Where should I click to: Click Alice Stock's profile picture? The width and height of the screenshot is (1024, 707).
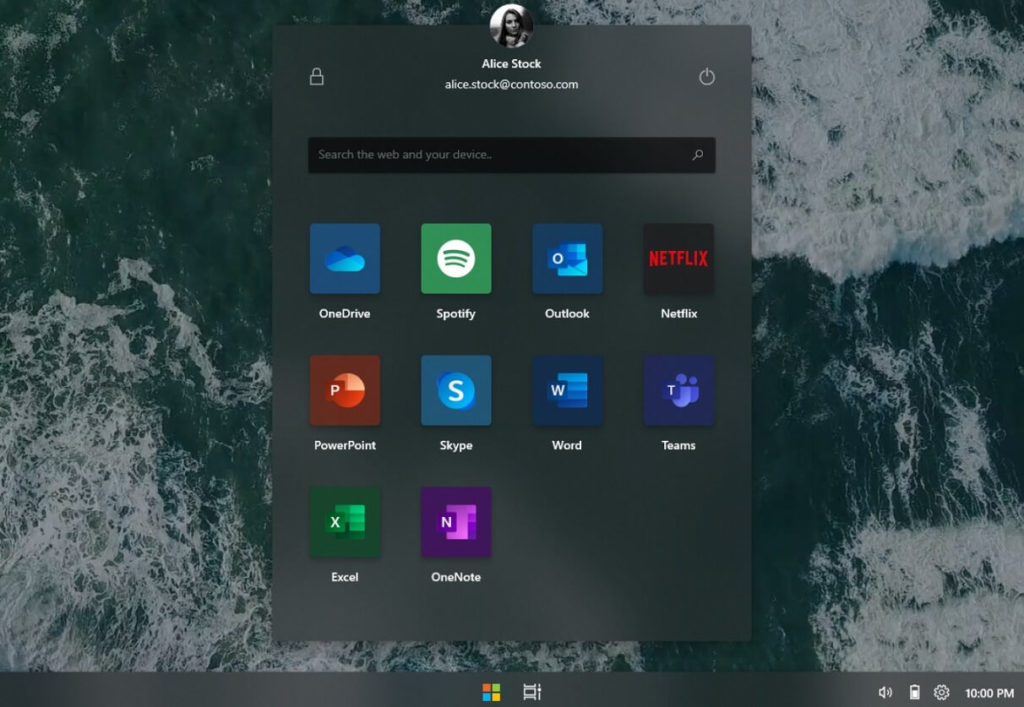(511, 27)
